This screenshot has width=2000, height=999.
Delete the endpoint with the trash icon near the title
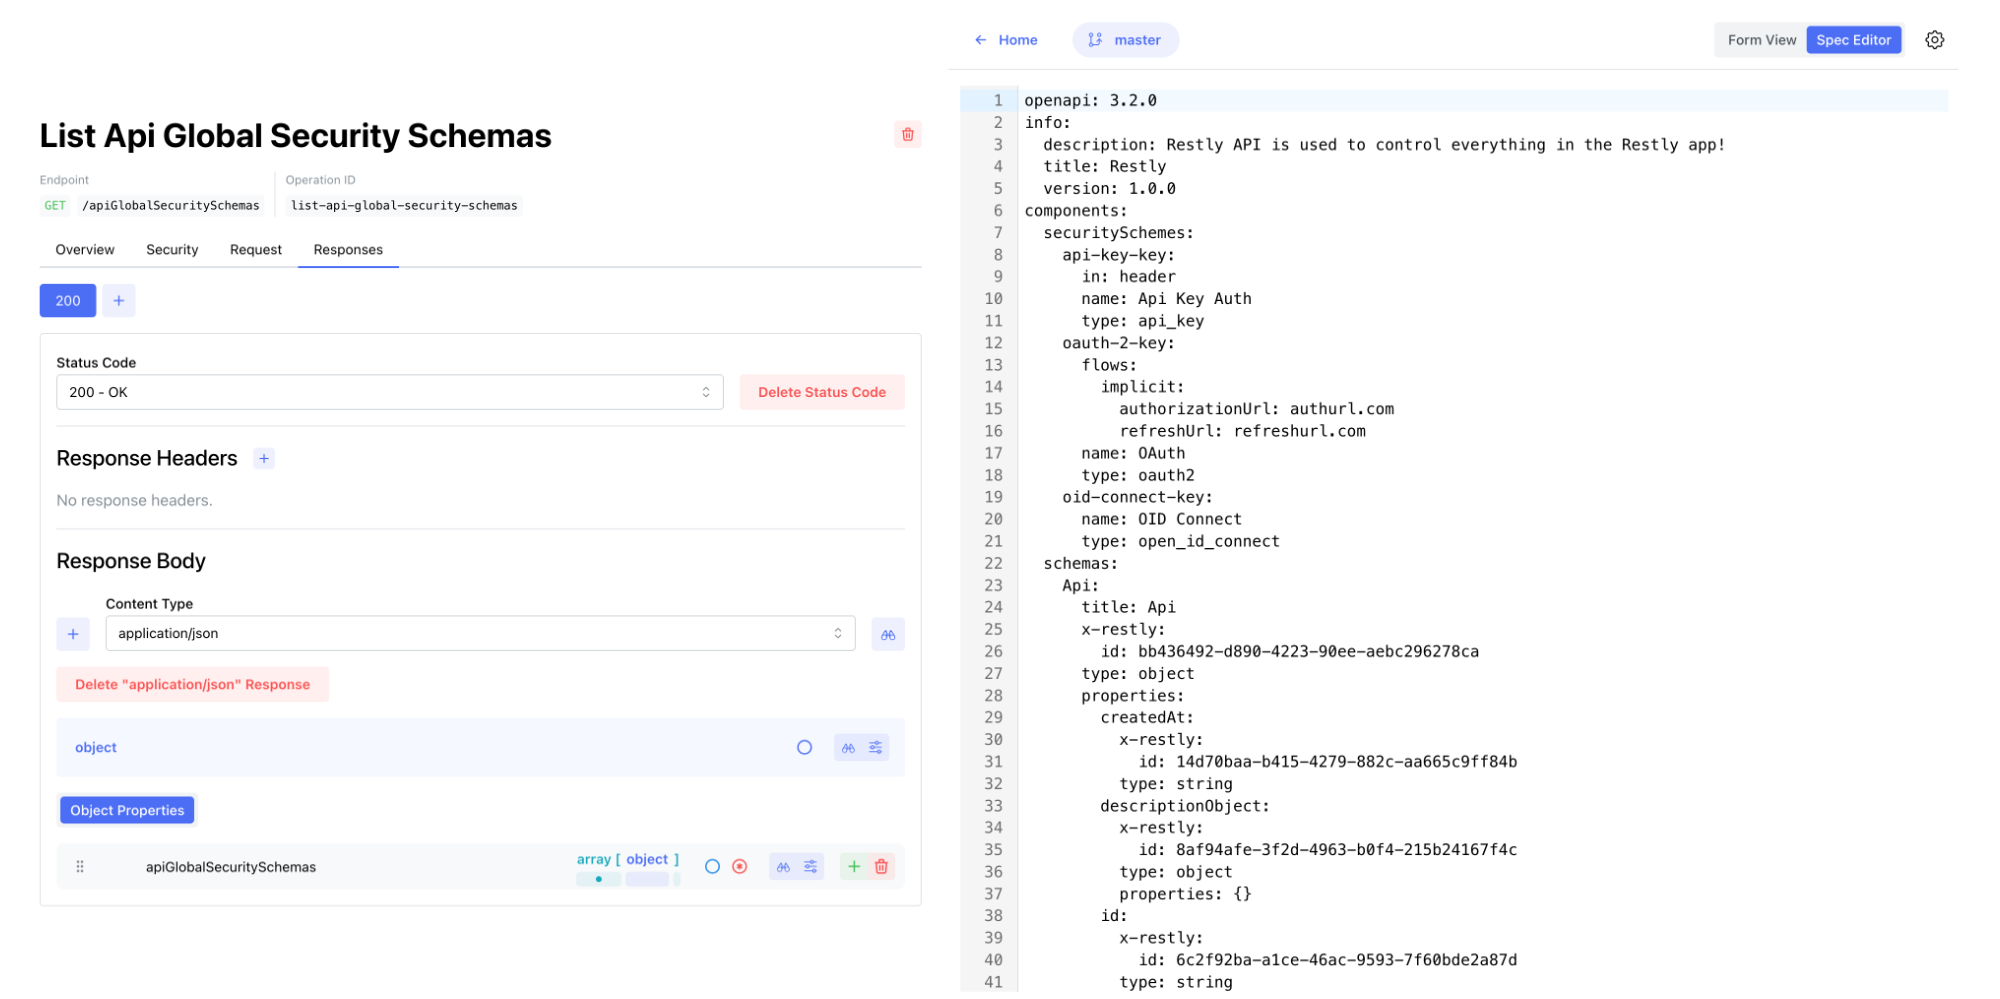[907, 134]
